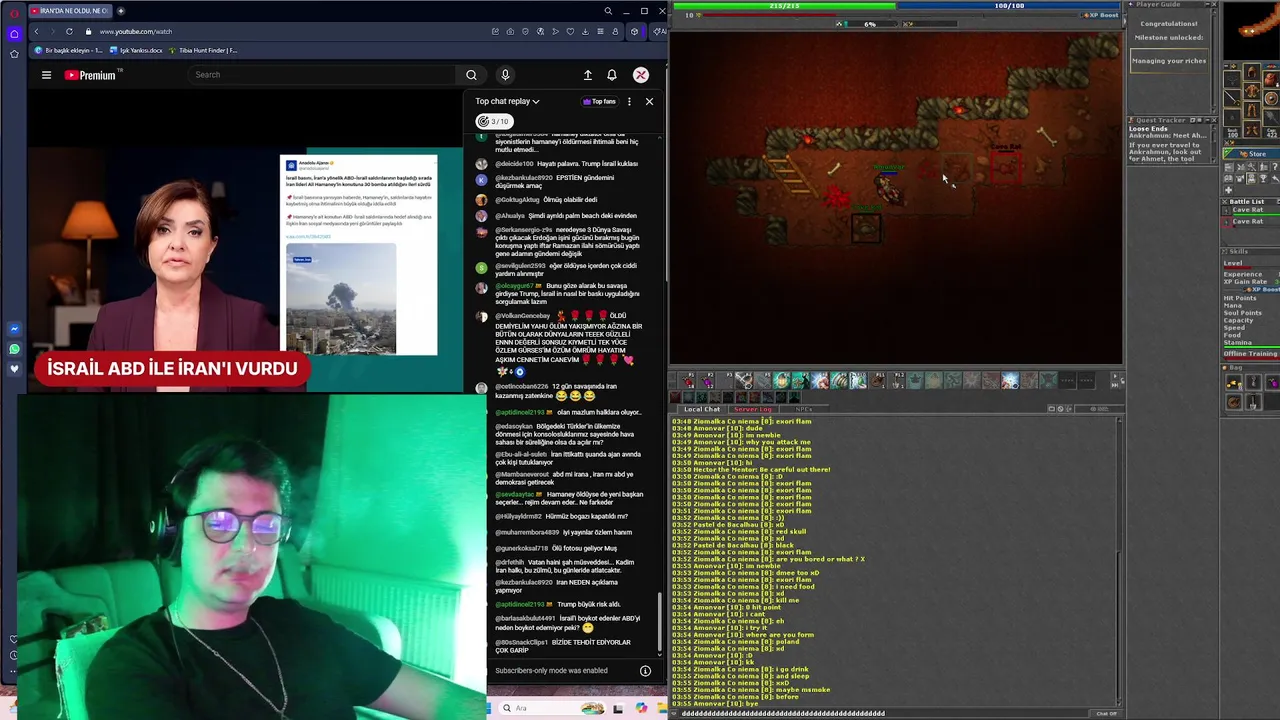Click the first golden Bag item

click(x=1233, y=382)
